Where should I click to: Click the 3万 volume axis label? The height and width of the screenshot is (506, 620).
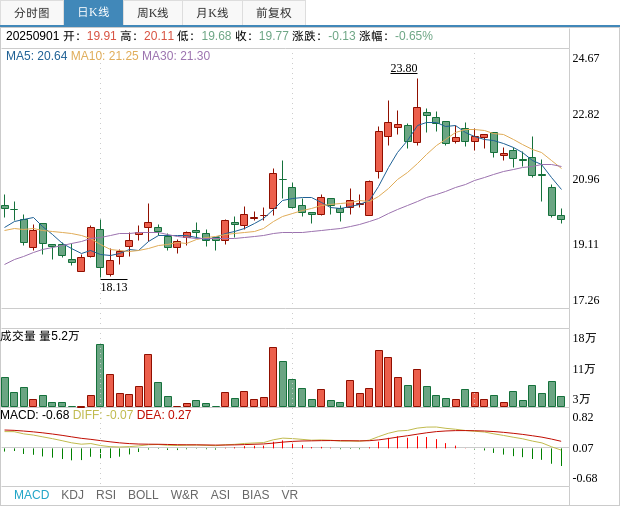(x=581, y=399)
